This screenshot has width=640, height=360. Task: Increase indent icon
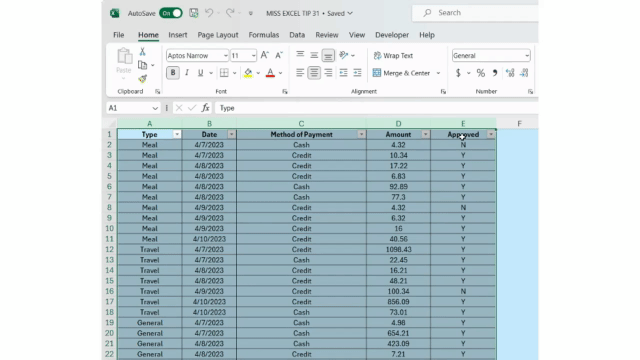pyautogui.click(x=358, y=73)
